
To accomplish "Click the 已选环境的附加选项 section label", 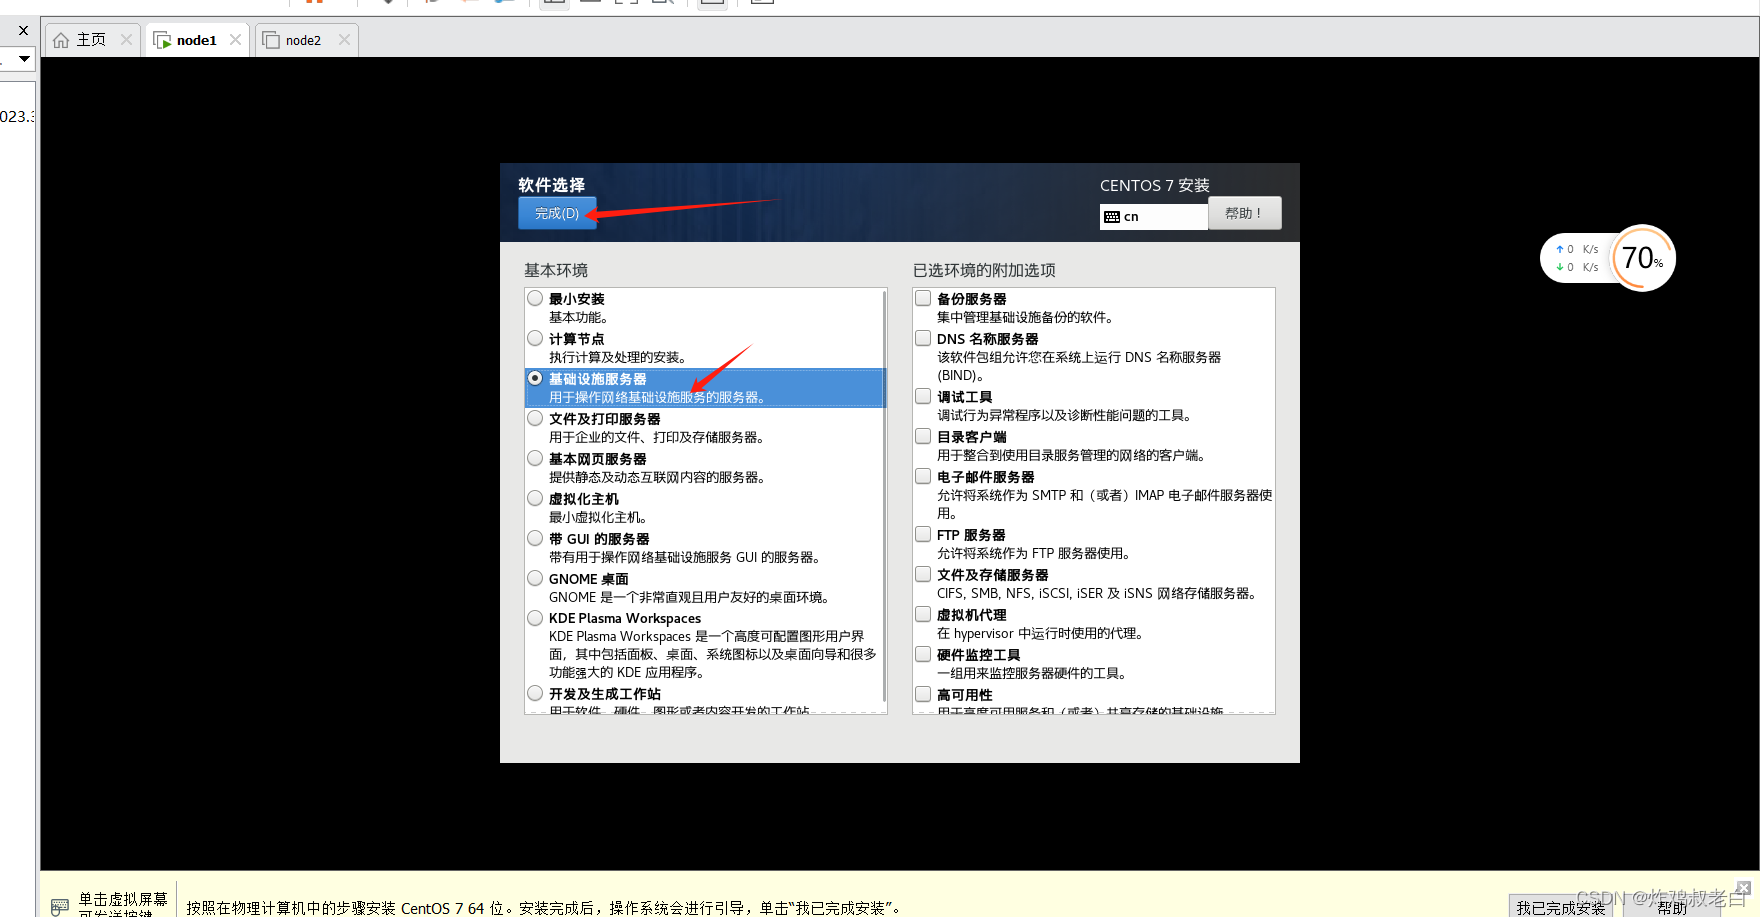I will pyautogui.click(x=984, y=270).
